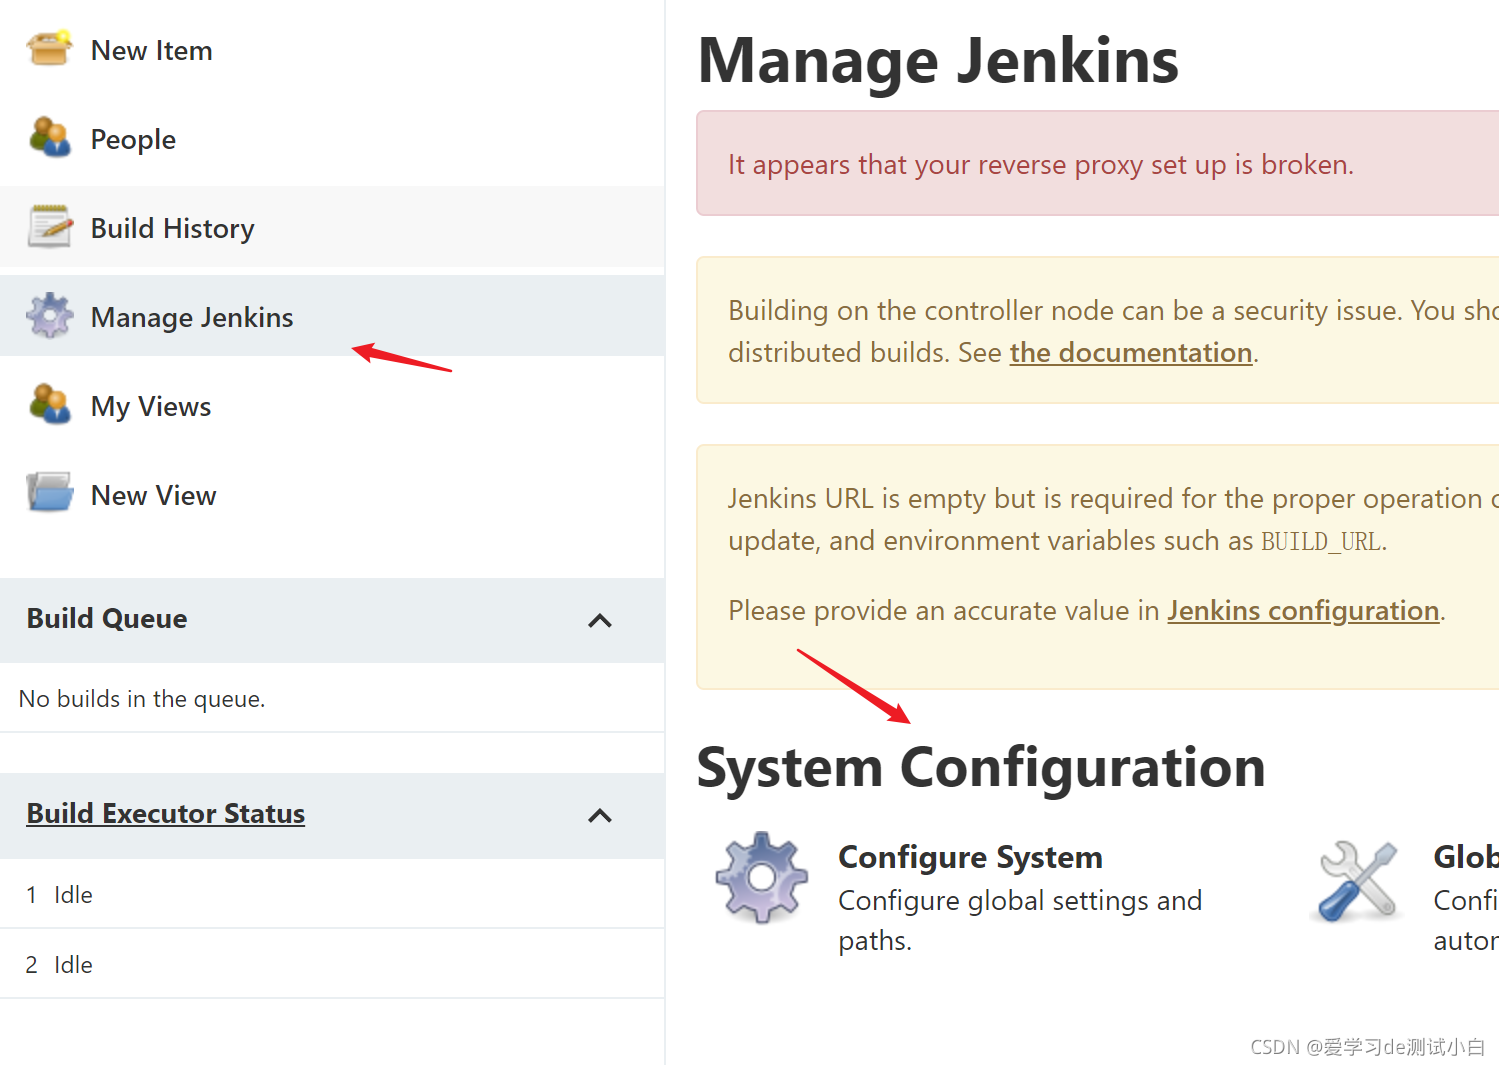The height and width of the screenshot is (1065, 1499).
Task: Click the System Configuration heading
Action: (x=980, y=768)
